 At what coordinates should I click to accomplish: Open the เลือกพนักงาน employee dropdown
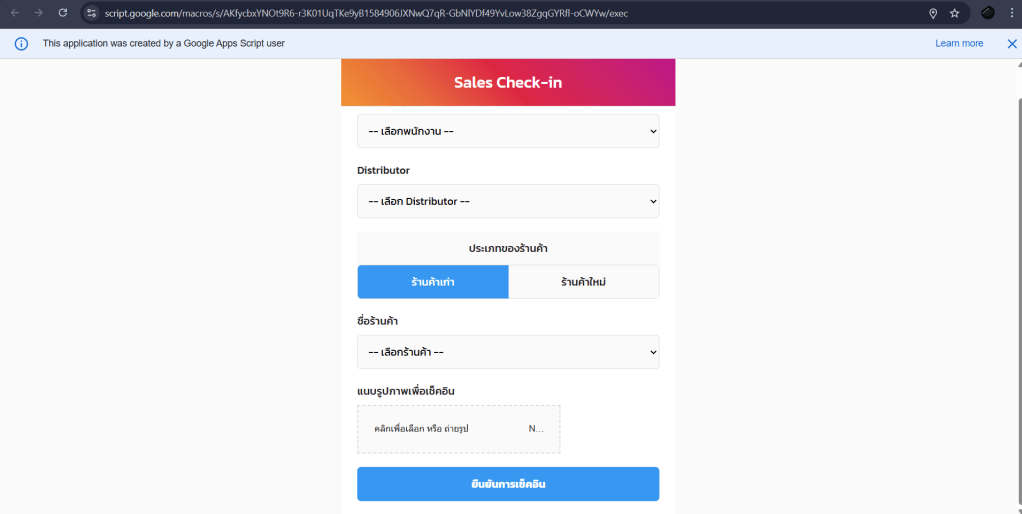pos(508,131)
